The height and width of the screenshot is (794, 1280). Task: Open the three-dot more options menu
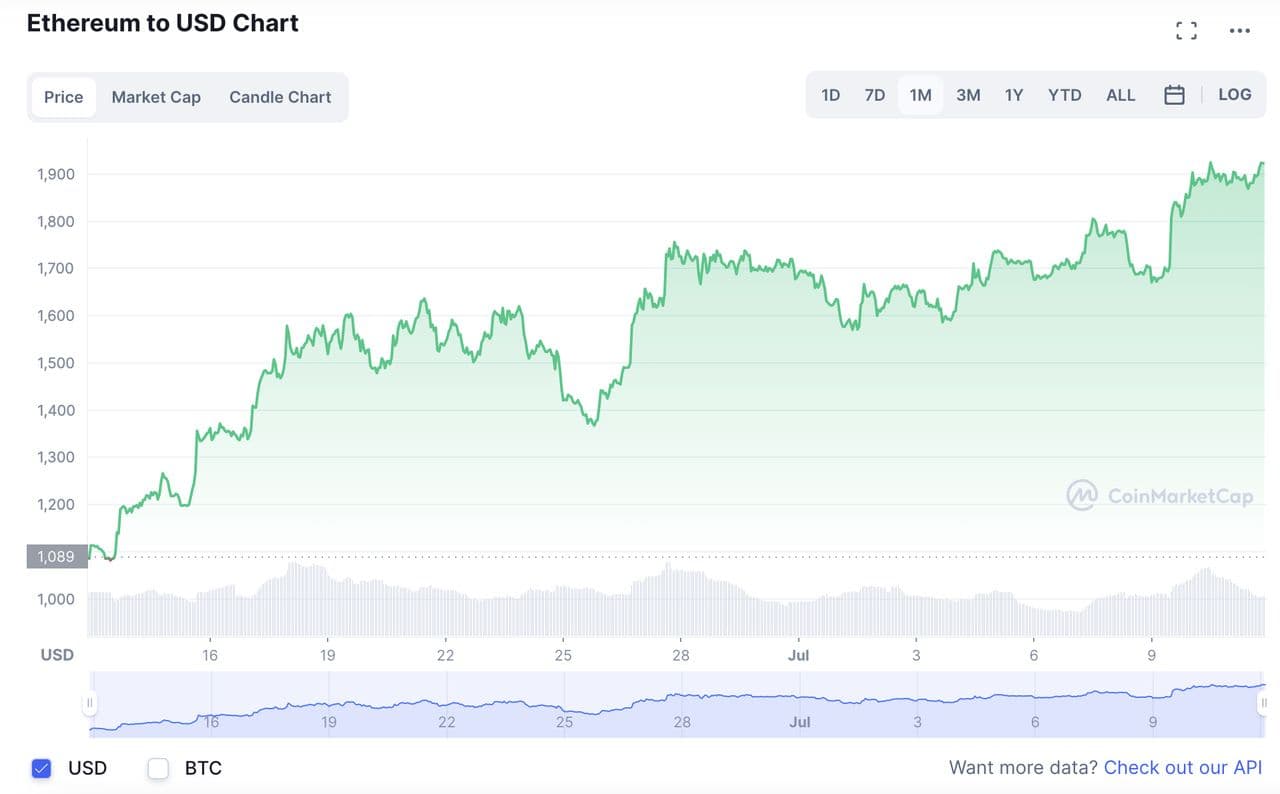[x=1240, y=31]
